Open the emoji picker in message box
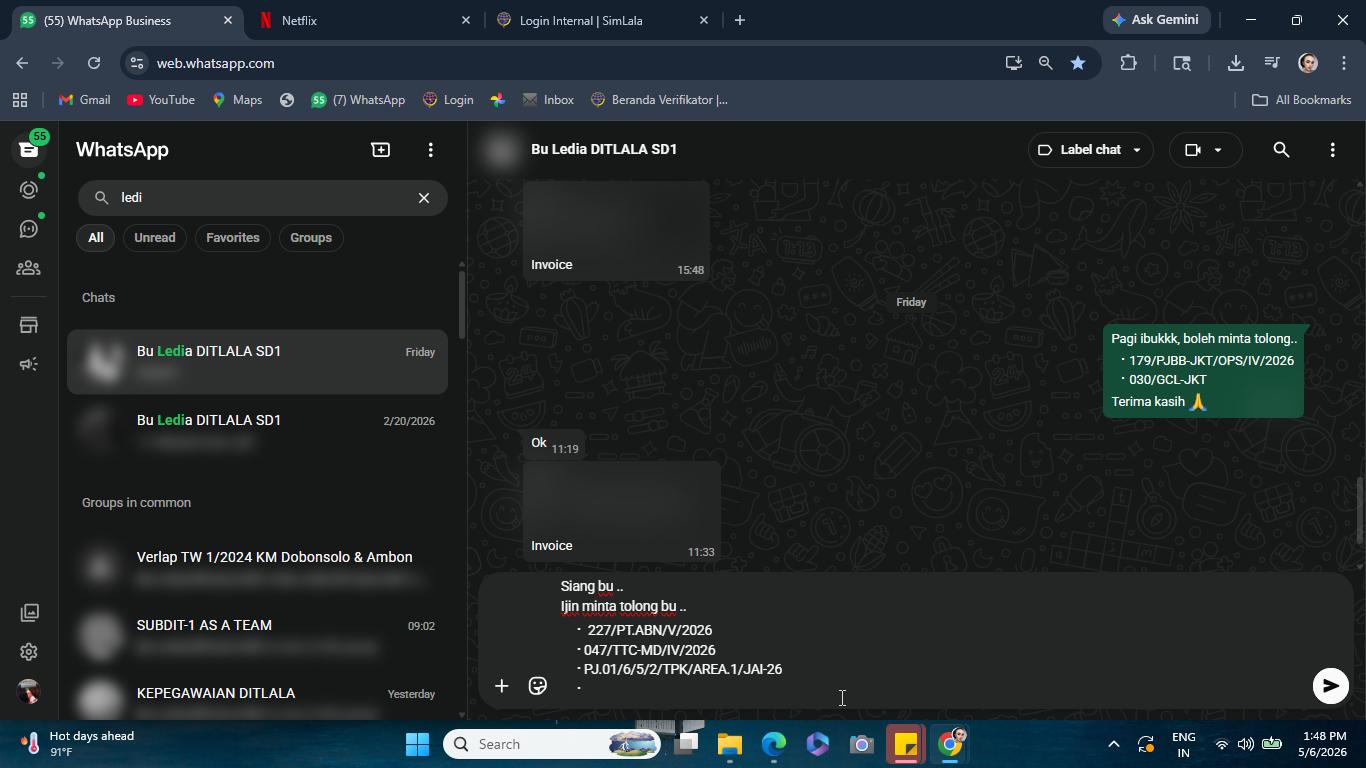1366x768 pixels. tap(538, 685)
